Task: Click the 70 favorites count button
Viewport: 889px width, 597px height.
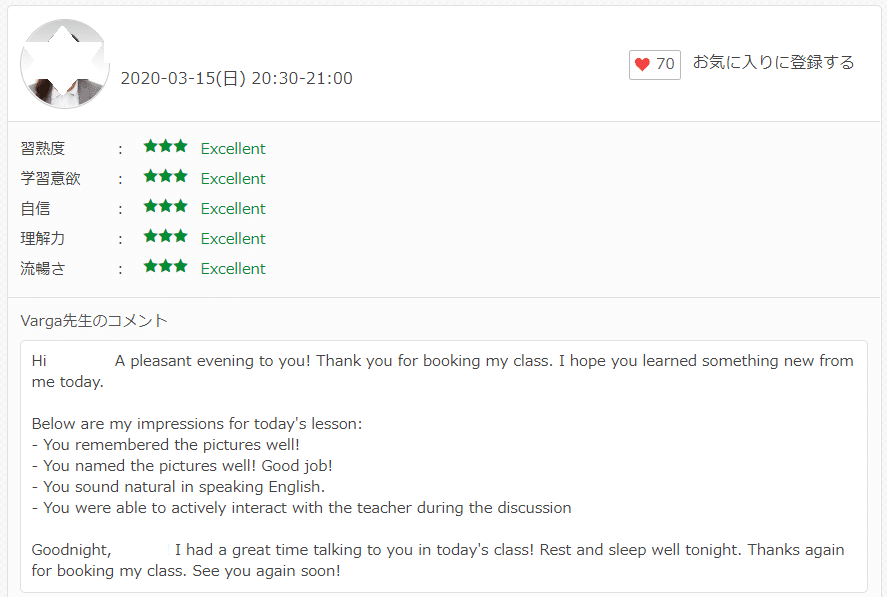Action: coord(655,65)
